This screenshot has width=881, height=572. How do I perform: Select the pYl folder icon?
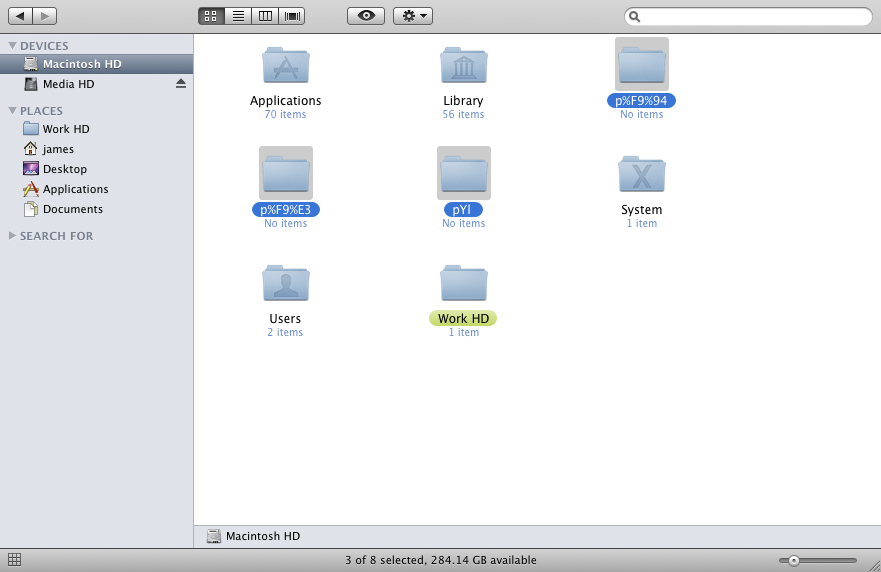pos(464,174)
